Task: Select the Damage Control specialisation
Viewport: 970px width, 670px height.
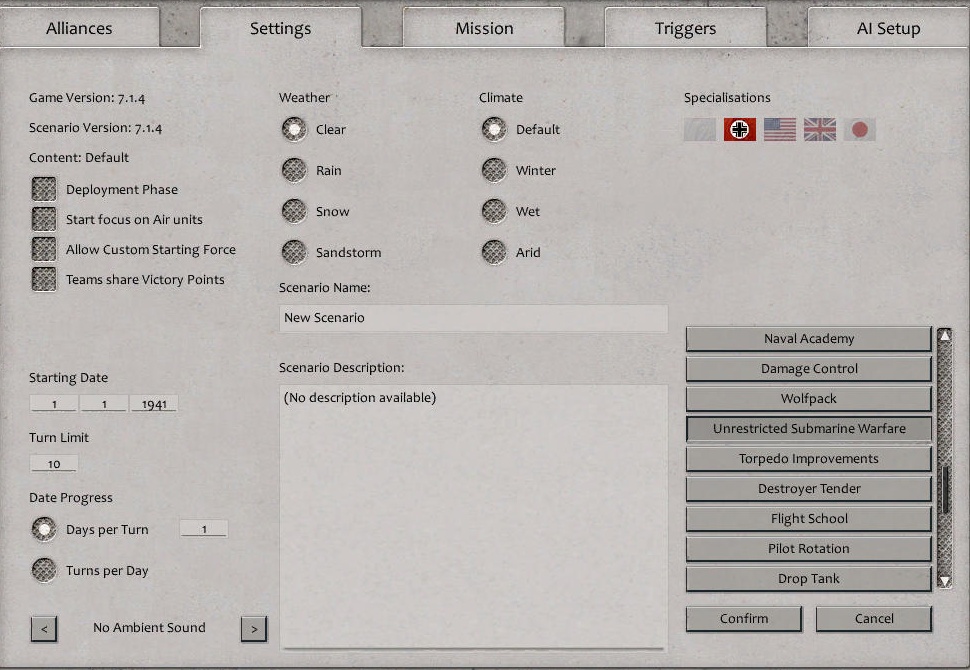Action: tap(809, 369)
